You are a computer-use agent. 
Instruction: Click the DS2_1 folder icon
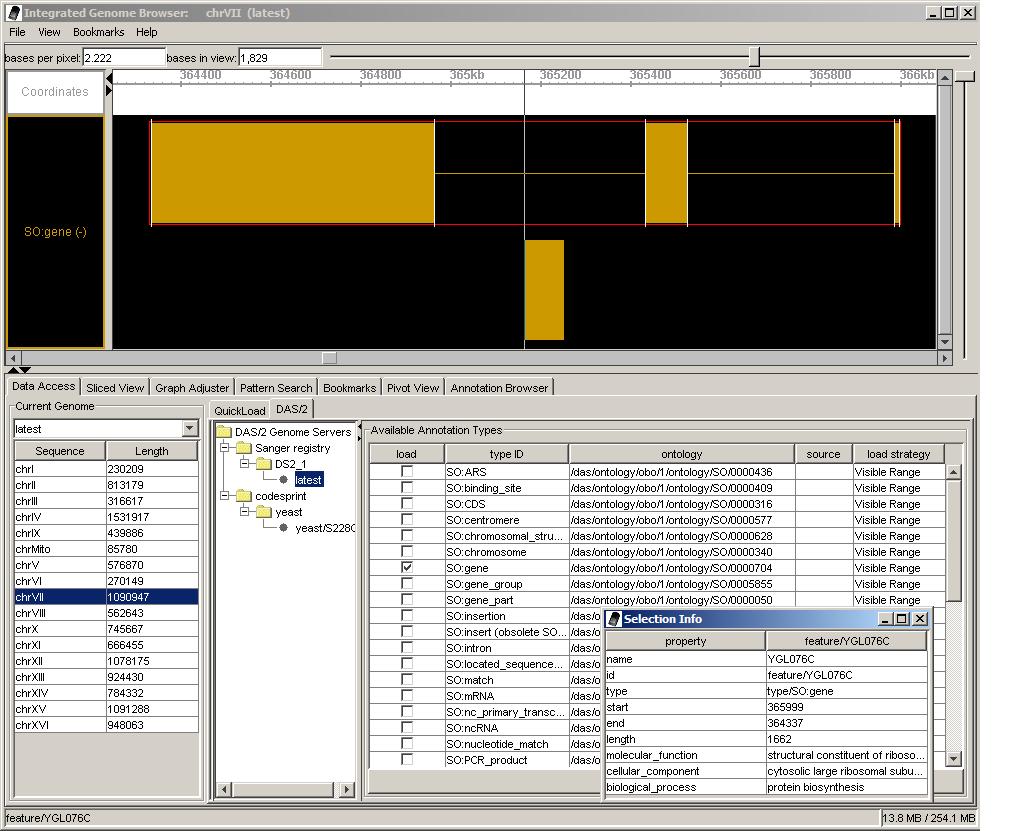264,465
